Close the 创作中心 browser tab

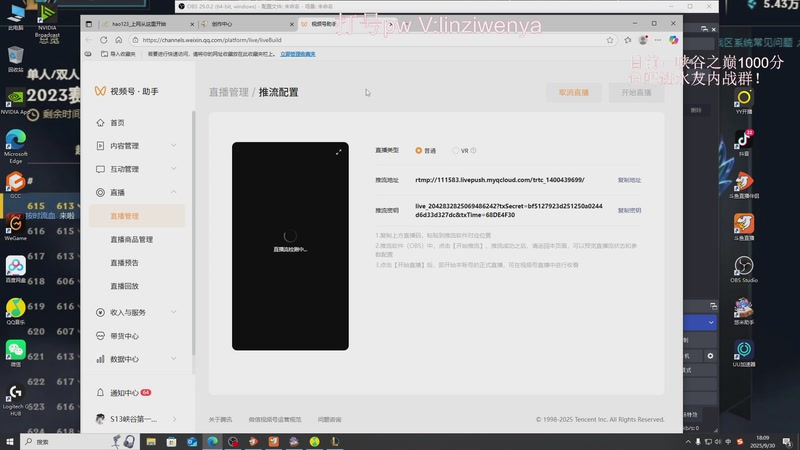[292, 24]
